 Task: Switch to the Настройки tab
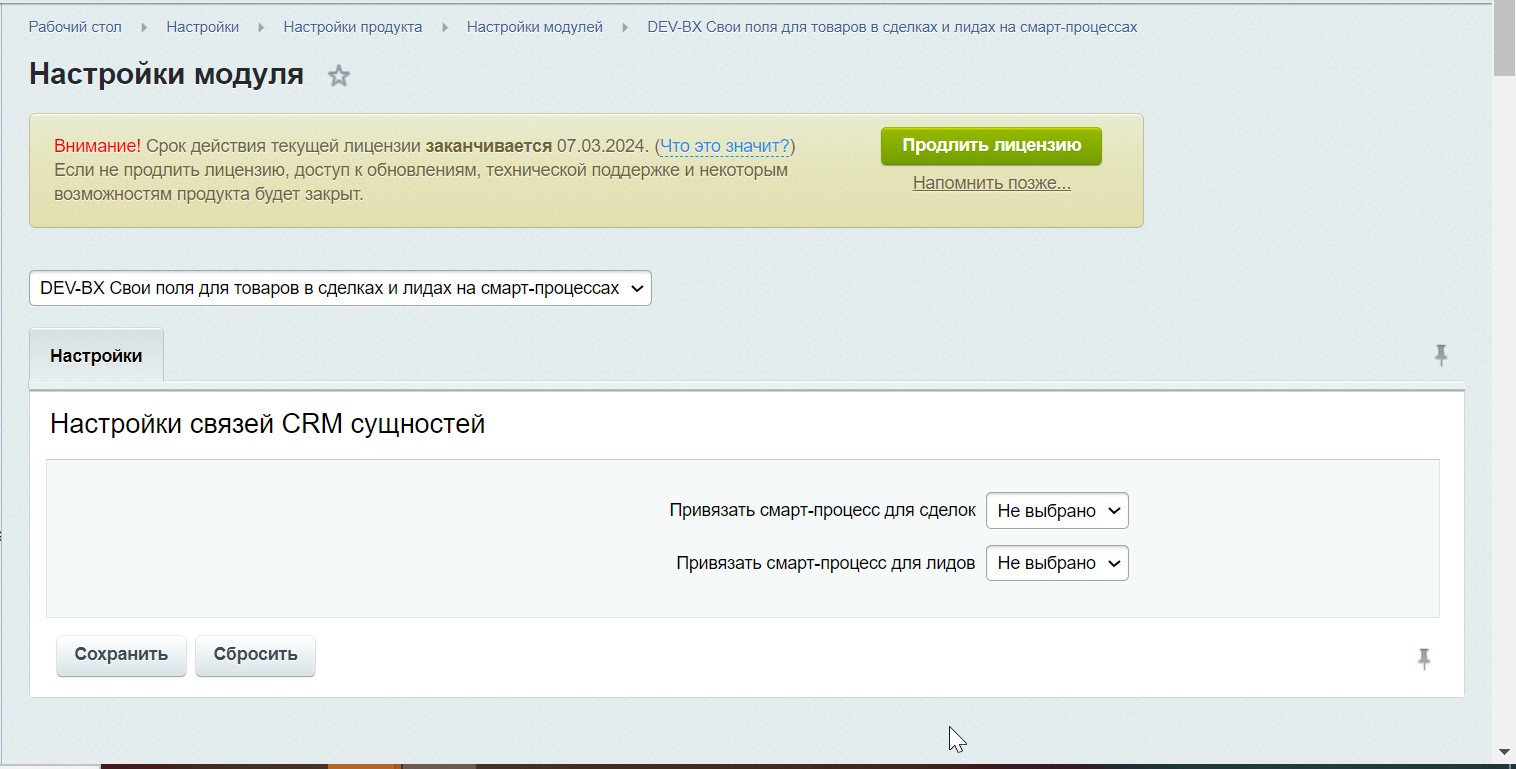coord(96,356)
